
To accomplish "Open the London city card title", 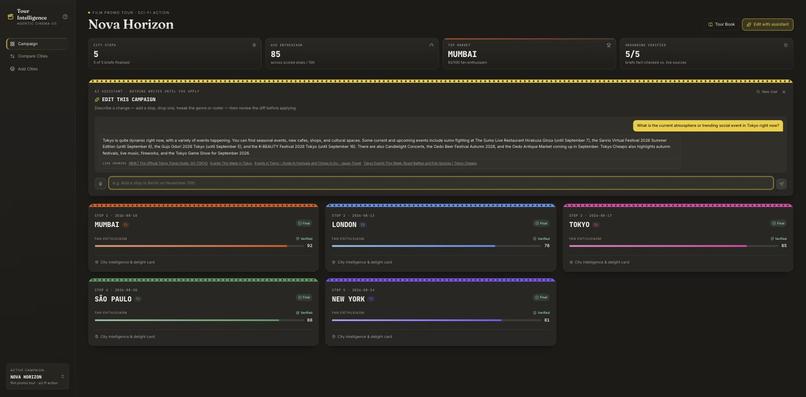I will pyautogui.click(x=344, y=225).
